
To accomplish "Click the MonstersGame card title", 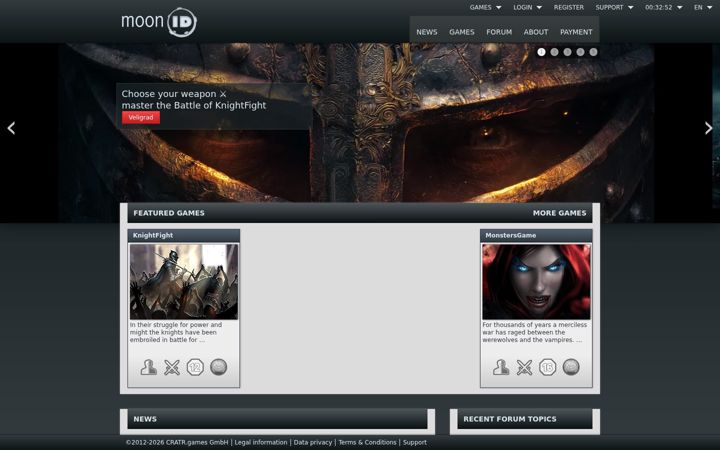I will [511, 235].
